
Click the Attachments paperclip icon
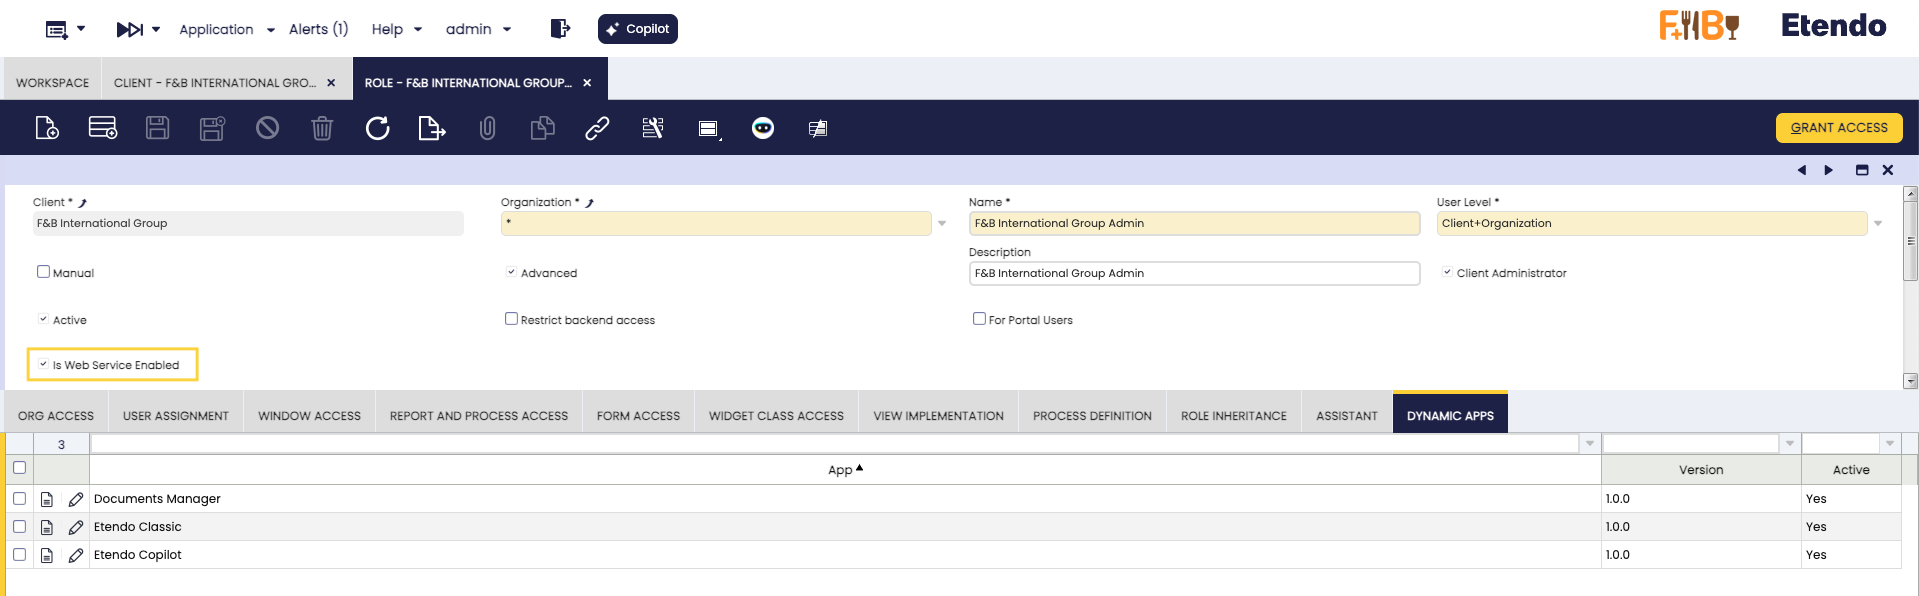(487, 128)
